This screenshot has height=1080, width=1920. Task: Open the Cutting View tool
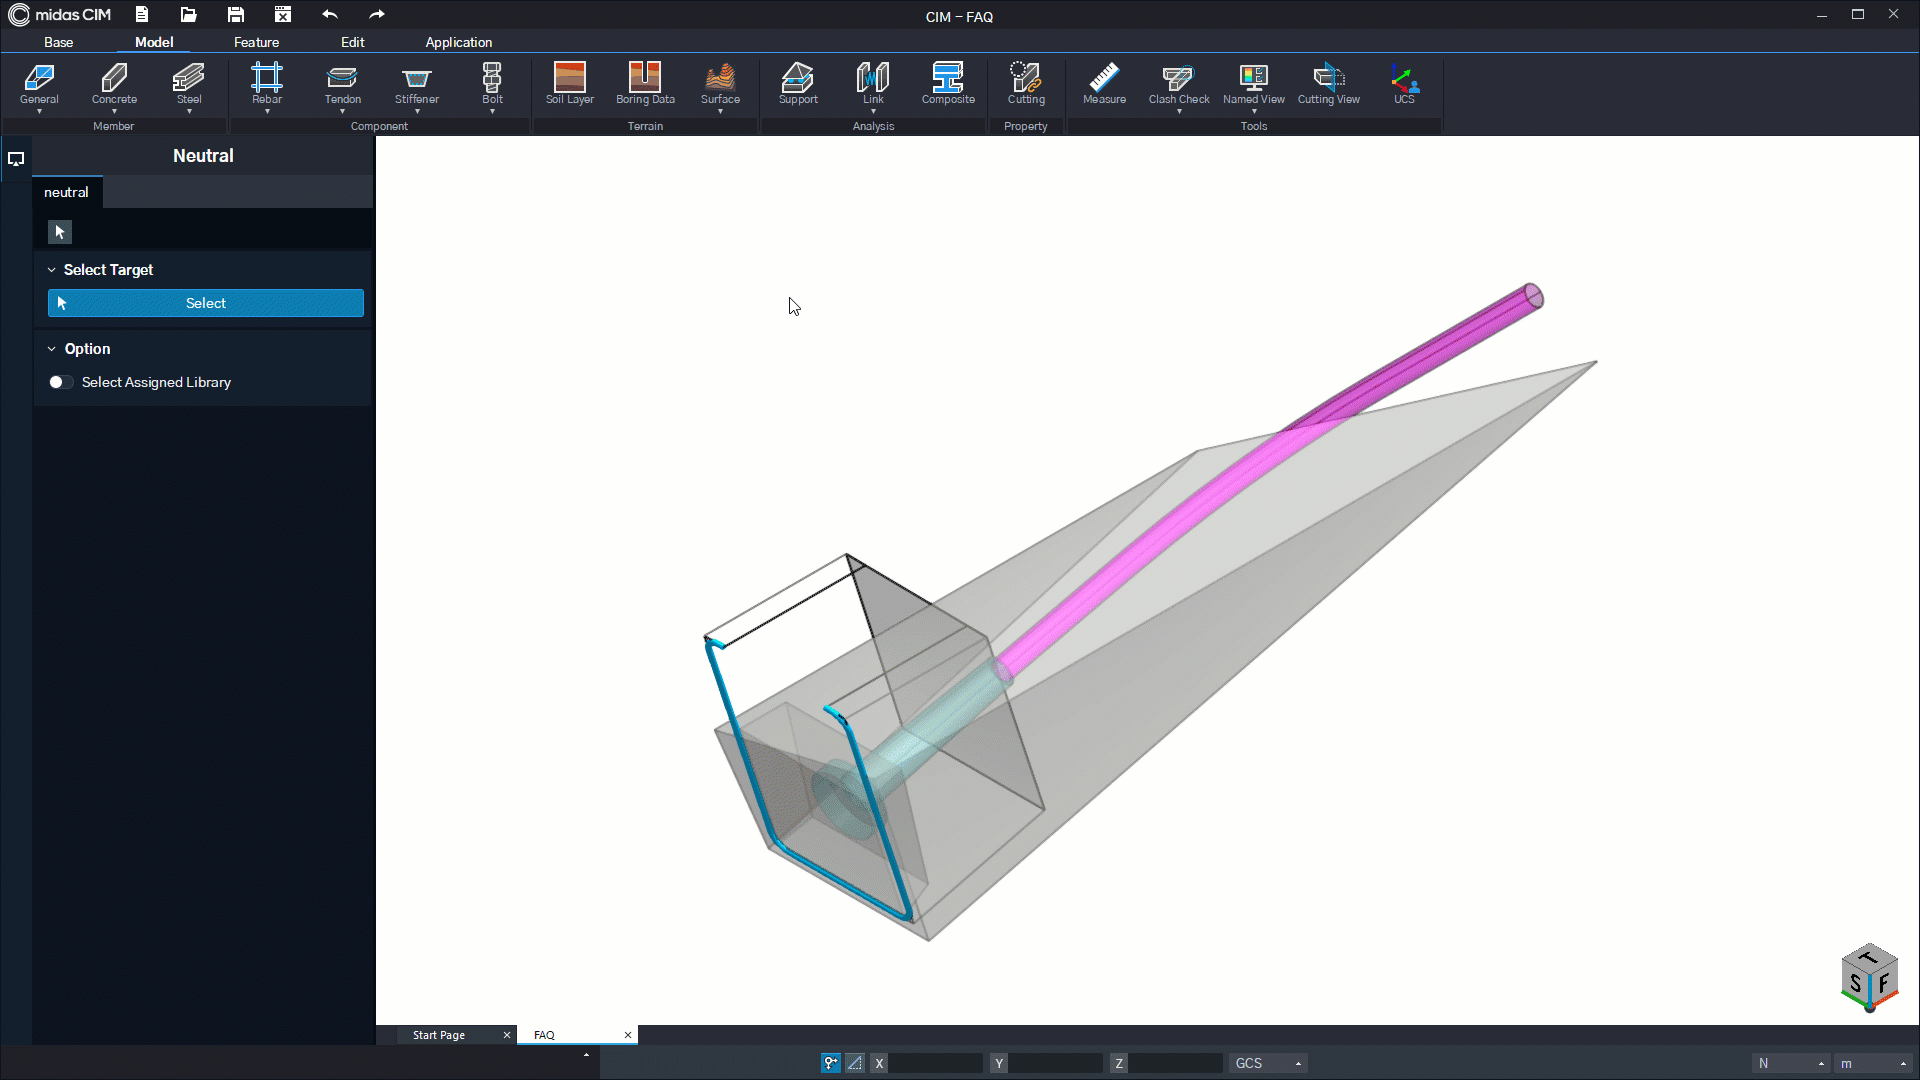pos(1329,84)
